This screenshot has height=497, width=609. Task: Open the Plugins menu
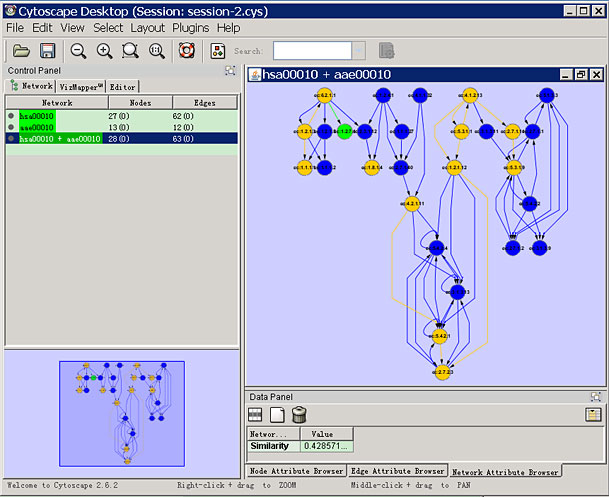tap(189, 28)
